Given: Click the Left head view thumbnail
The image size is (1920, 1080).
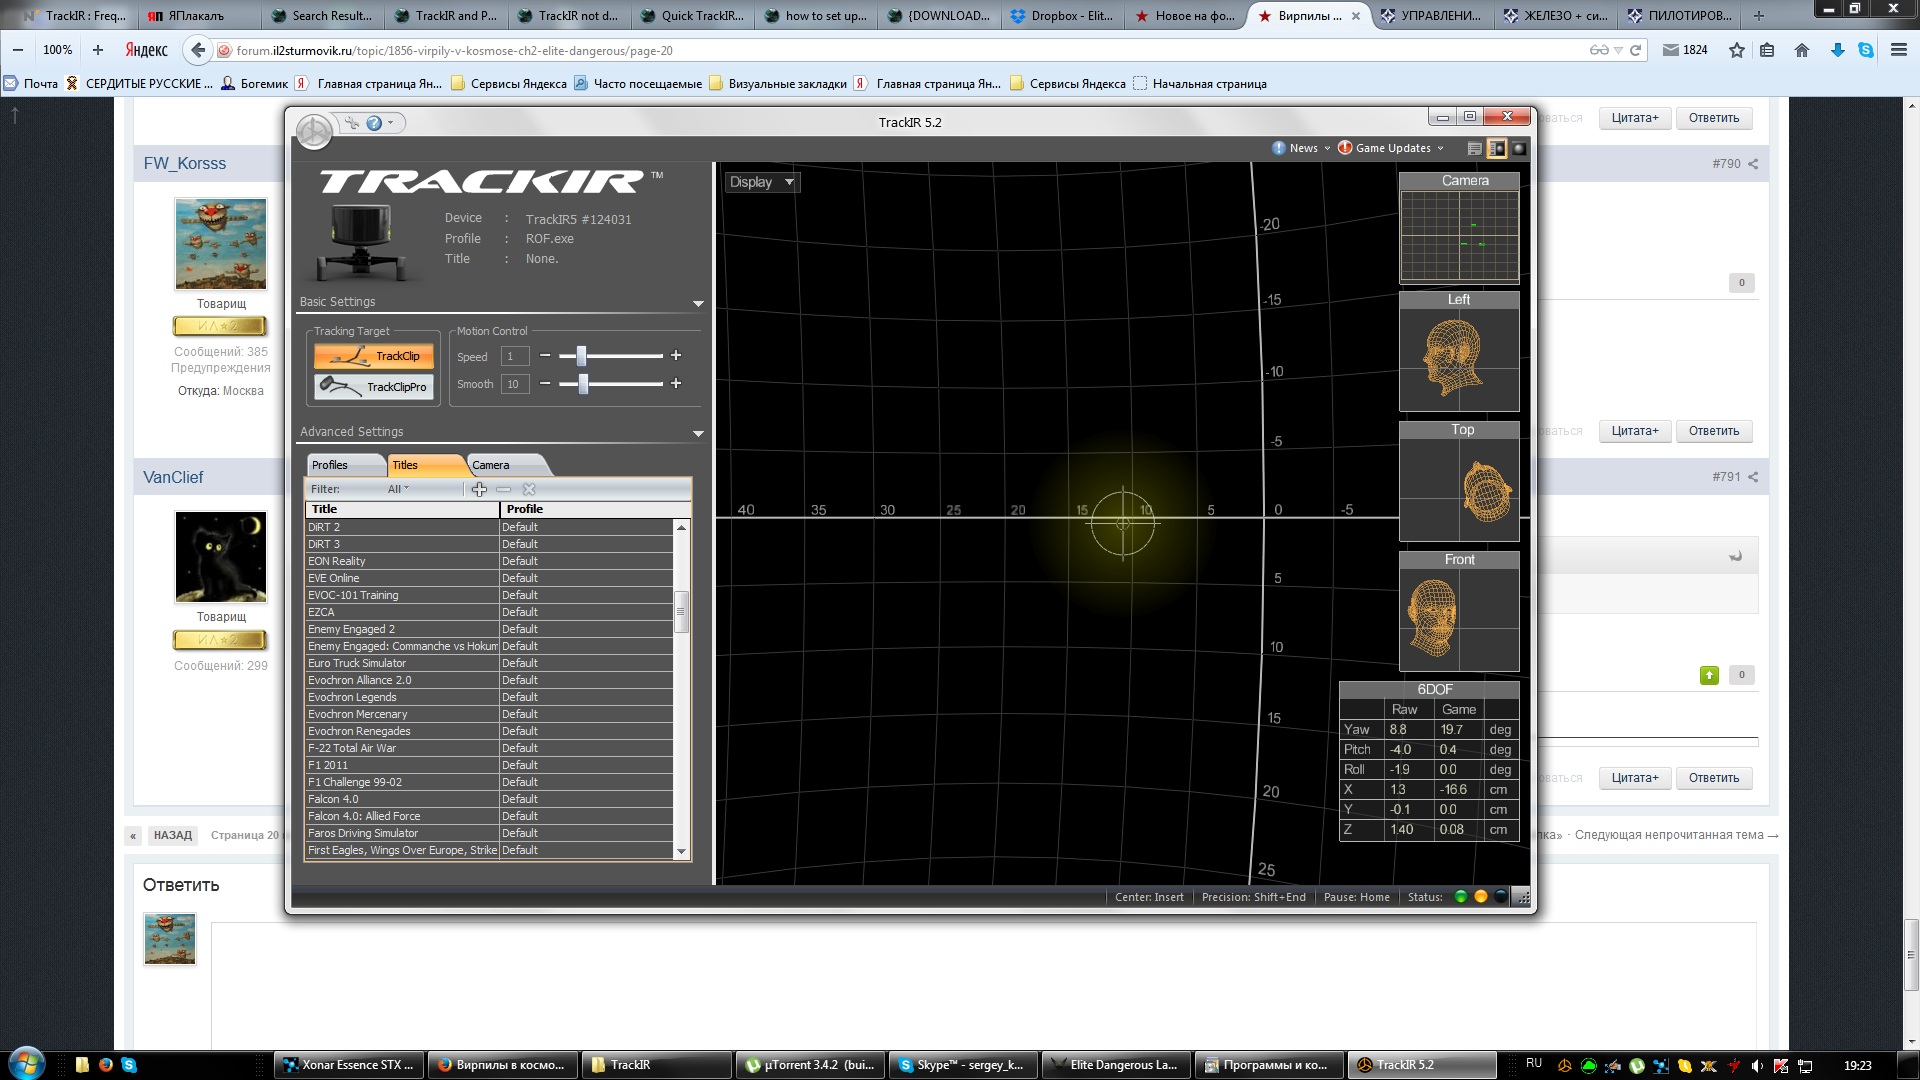Looking at the screenshot, I should [1459, 352].
